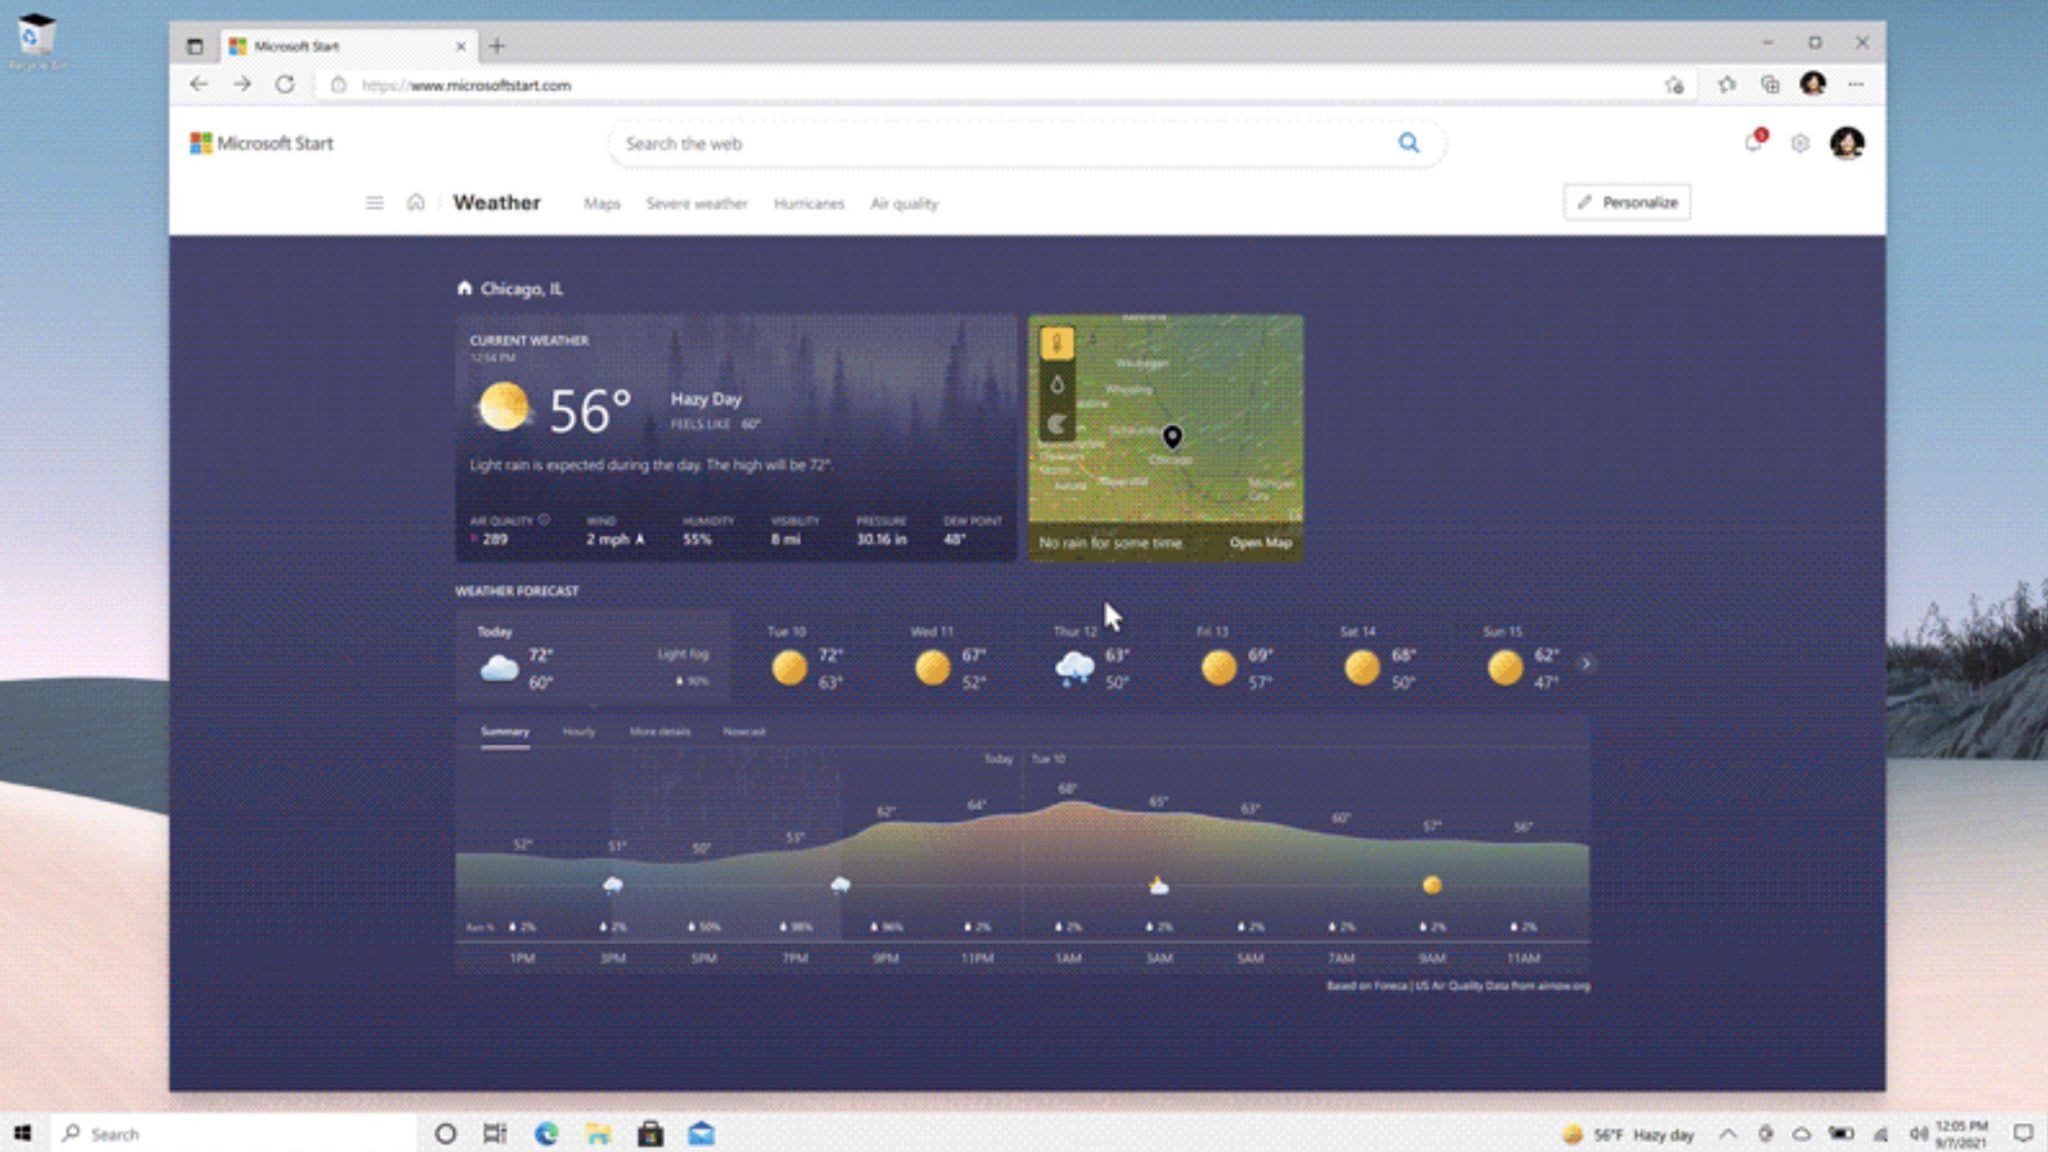Image resolution: width=2048 pixels, height=1152 pixels.
Task: Switch to the Summary forecast tab
Action: point(505,731)
